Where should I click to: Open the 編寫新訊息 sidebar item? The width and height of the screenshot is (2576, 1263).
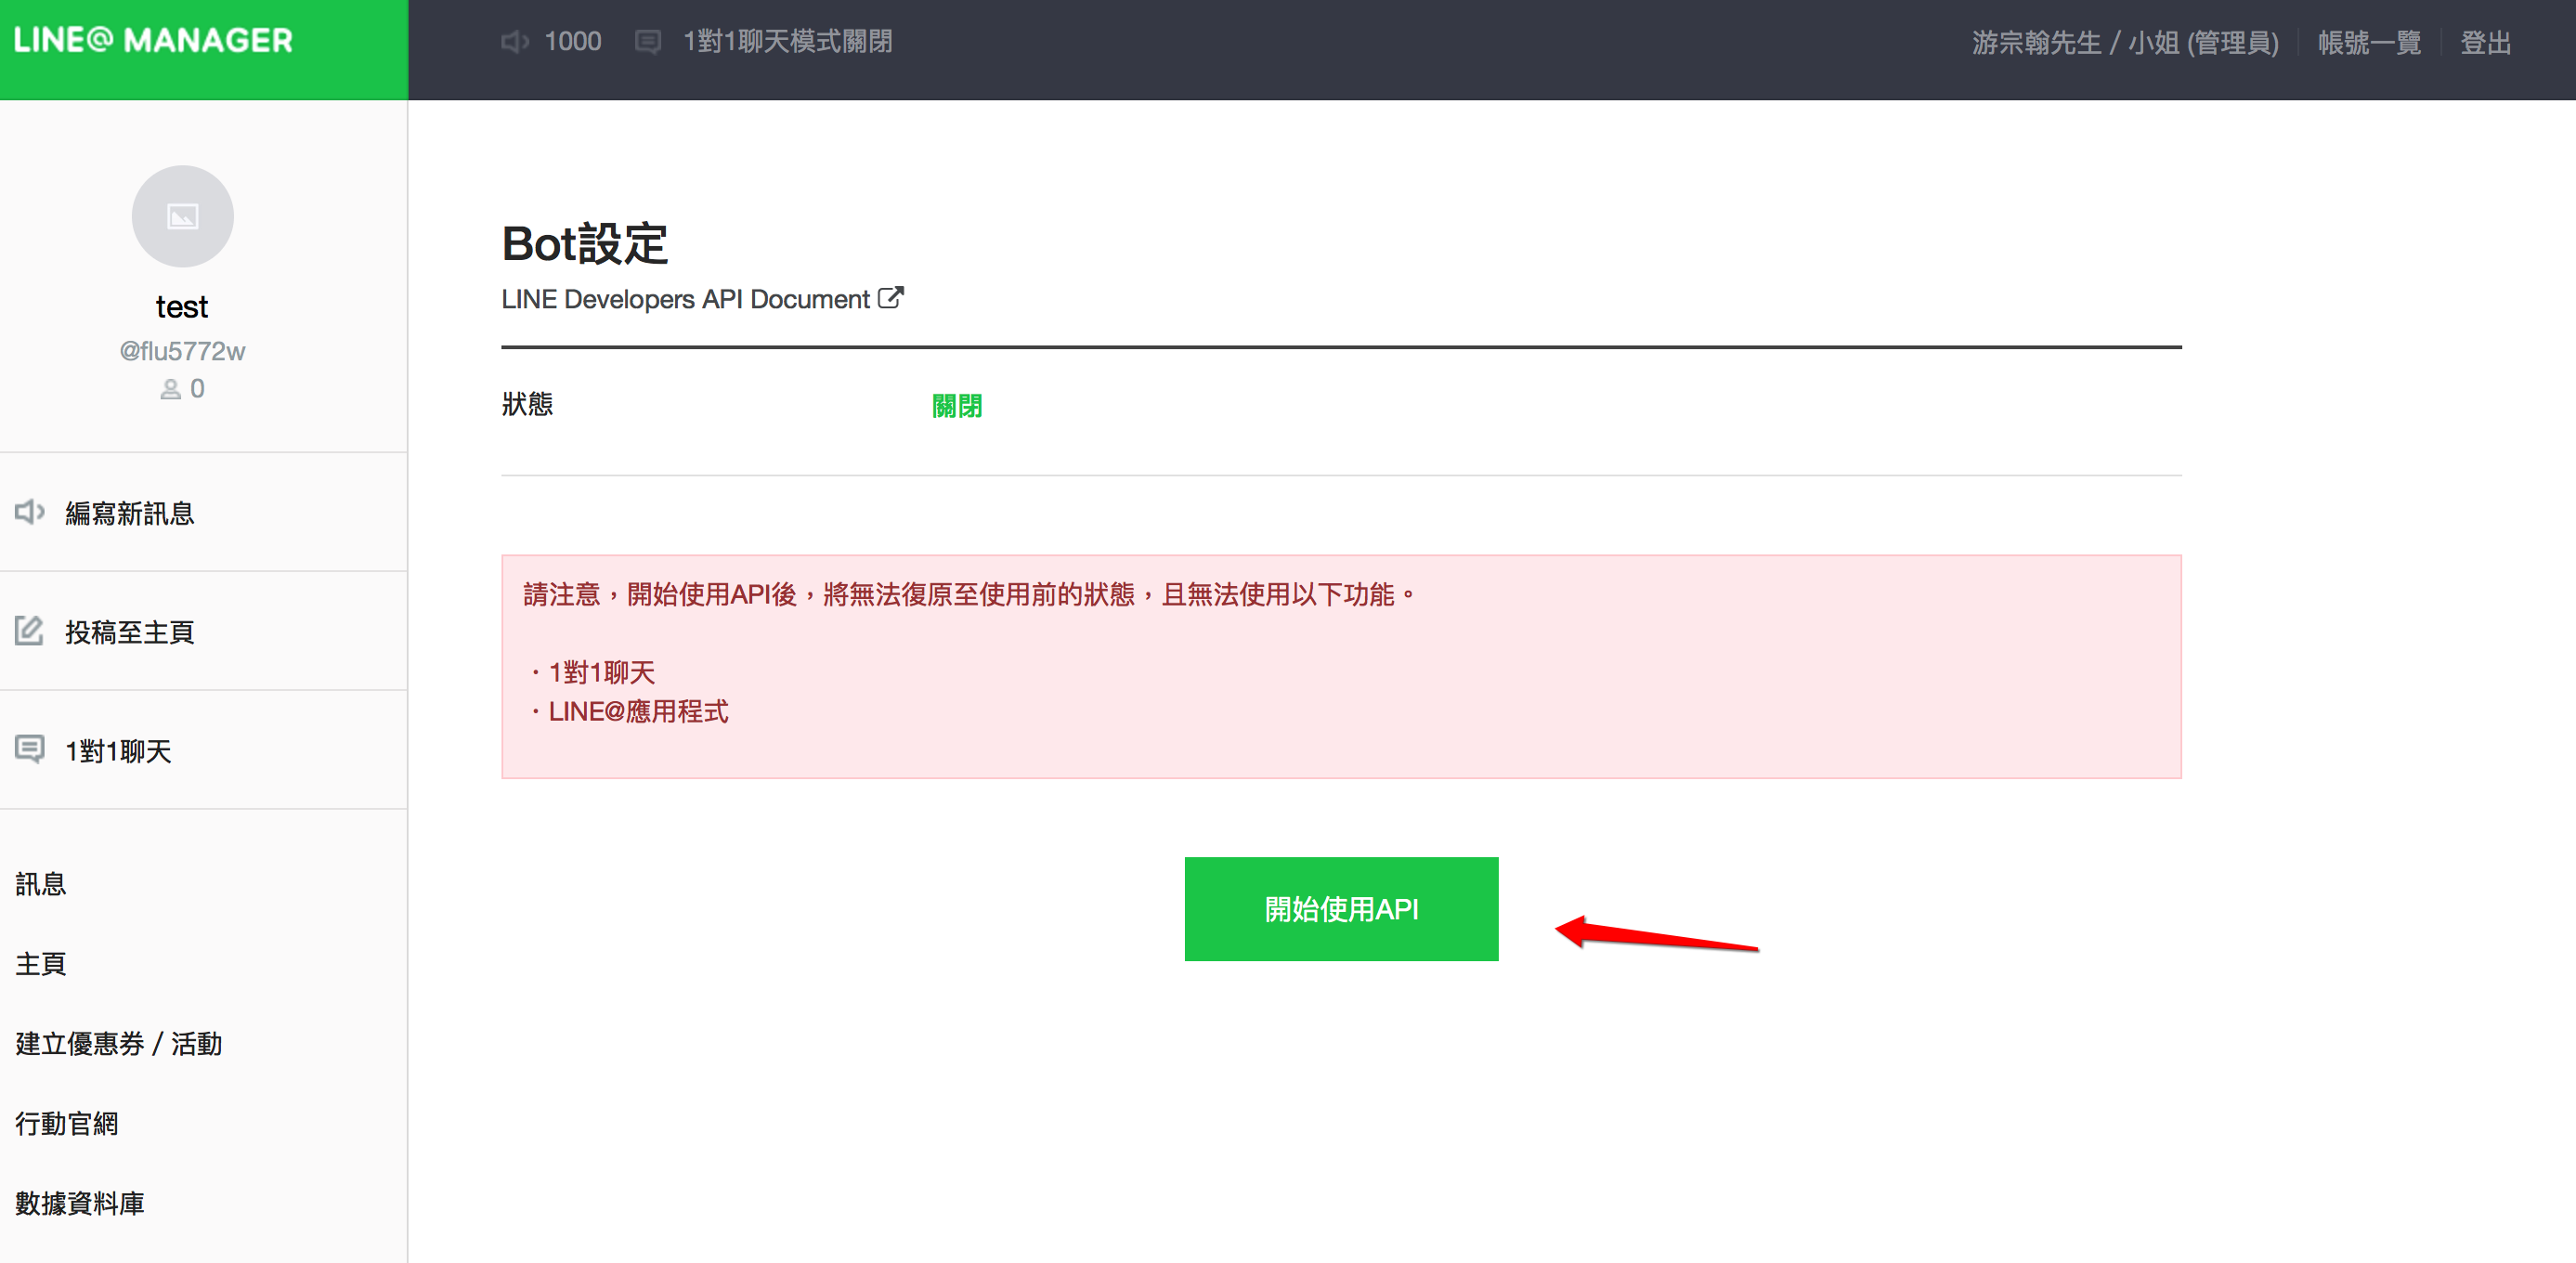[130, 513]
